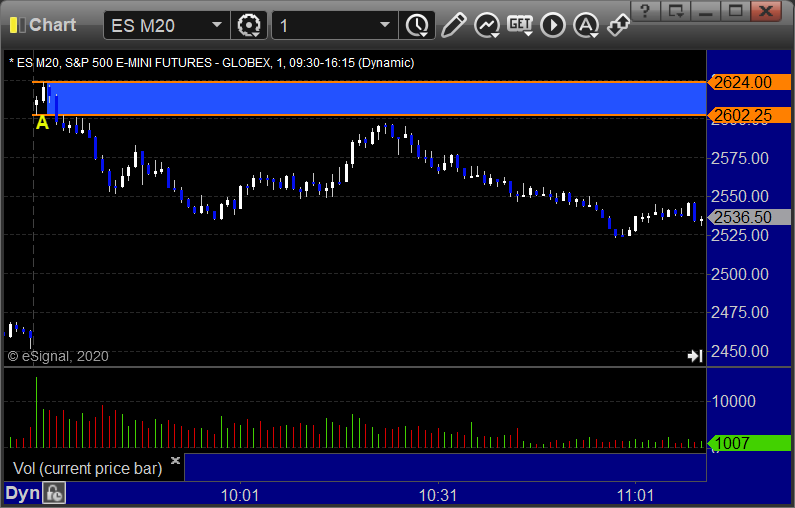Select the 2624.00 orange price marker
Screen dimensions: 795x508
coord(749,82)
